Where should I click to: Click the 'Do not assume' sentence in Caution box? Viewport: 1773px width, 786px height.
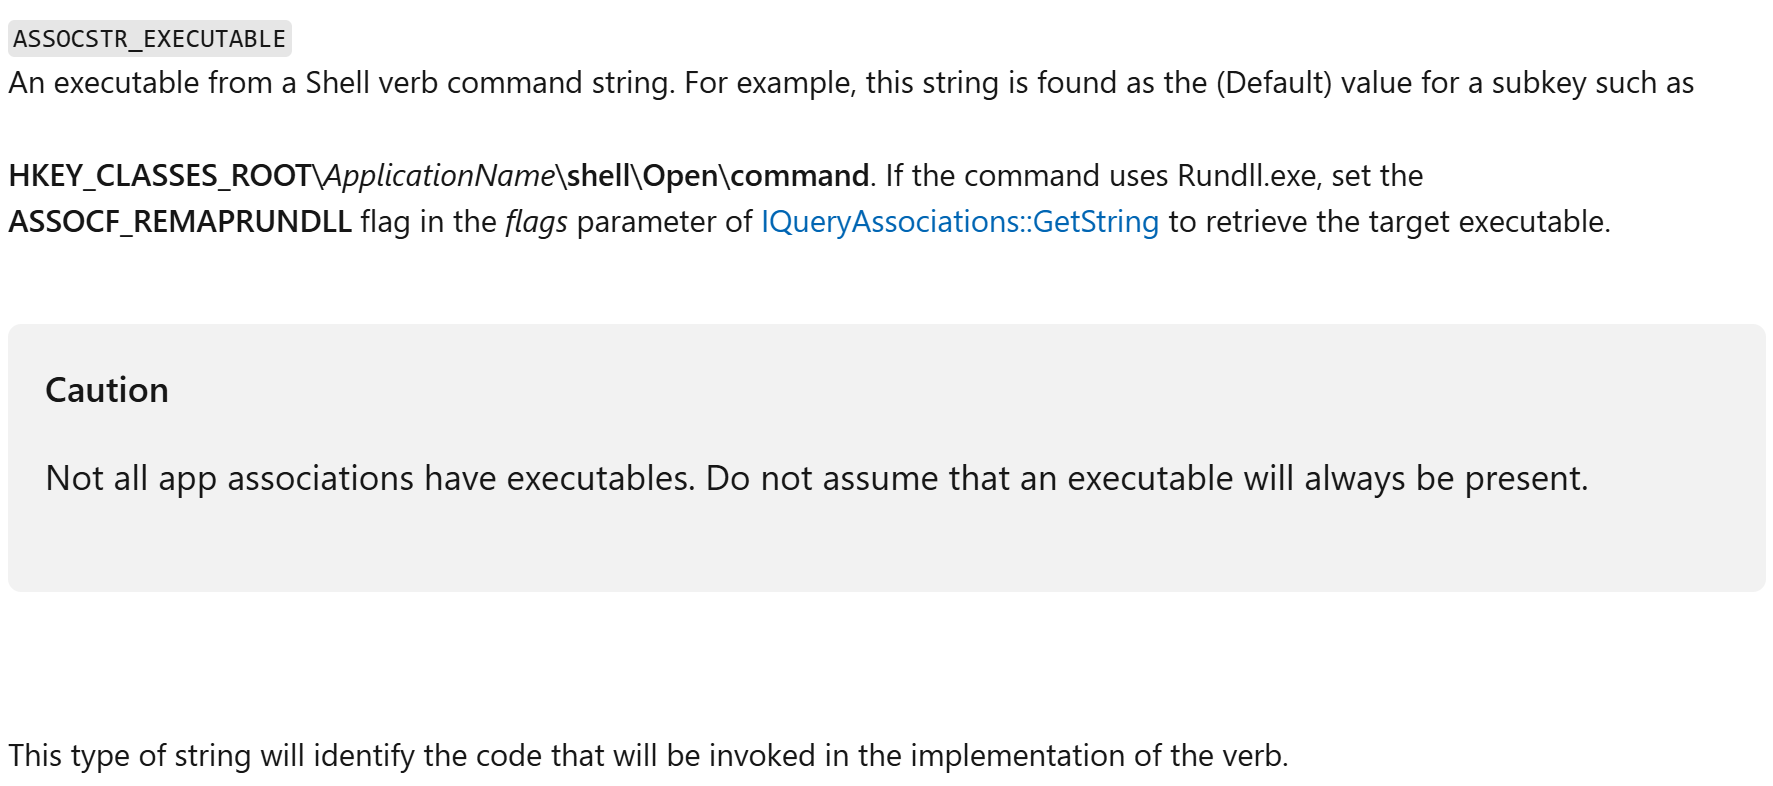(x=1146, y=478)
